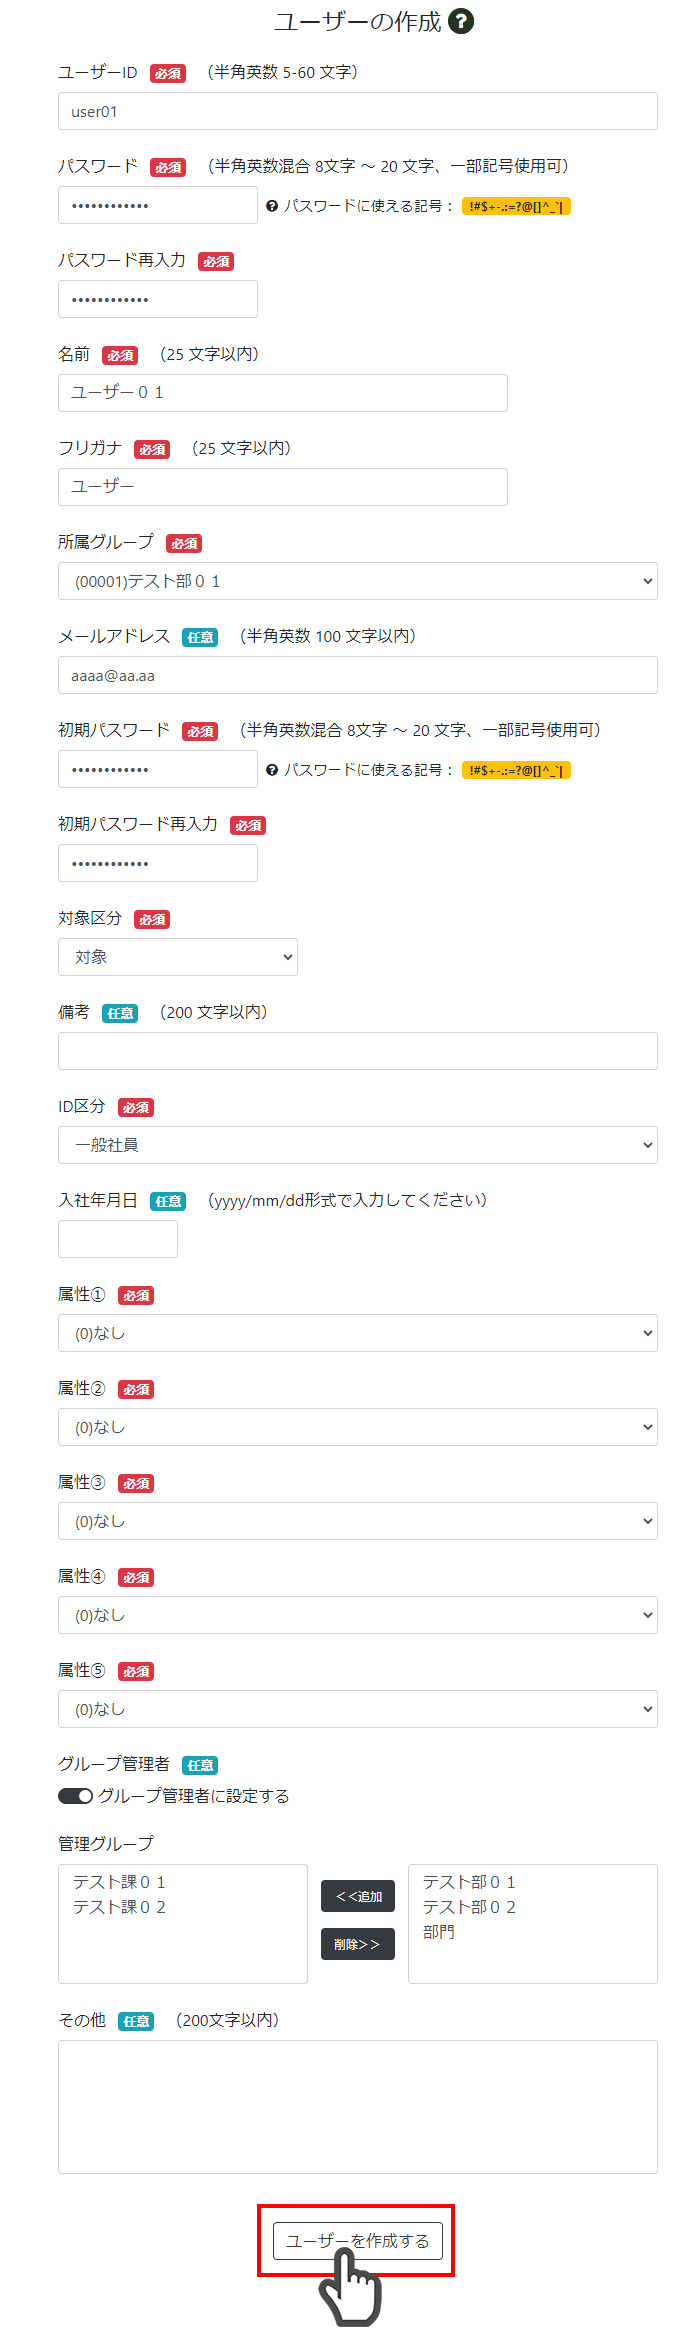The width and height of the screenshot is (700, 2340).
Task: Click the ユーザーID input field
Action: pyautogui.click(x=358, y=111)
